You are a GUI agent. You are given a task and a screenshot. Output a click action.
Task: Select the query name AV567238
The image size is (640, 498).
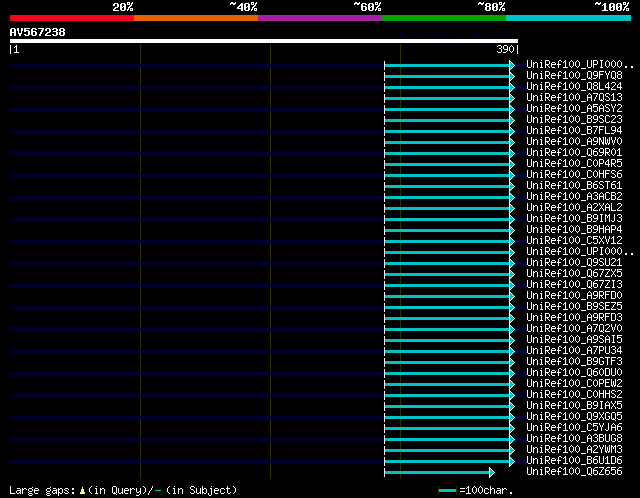[38, 32]
